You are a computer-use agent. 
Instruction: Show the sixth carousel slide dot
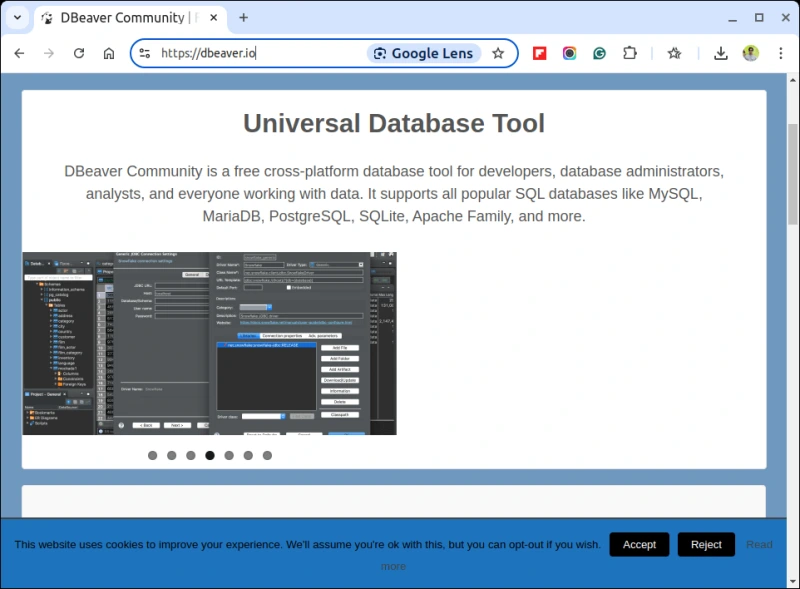pyautogui.click(x=248, y=455)
